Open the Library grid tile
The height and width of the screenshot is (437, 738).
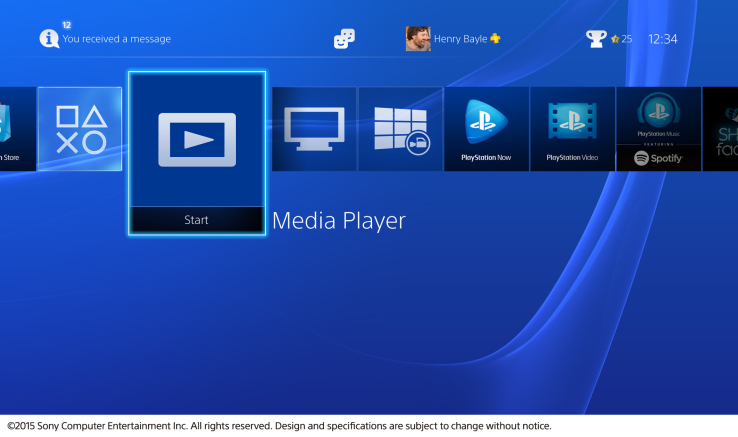(400, 129)
